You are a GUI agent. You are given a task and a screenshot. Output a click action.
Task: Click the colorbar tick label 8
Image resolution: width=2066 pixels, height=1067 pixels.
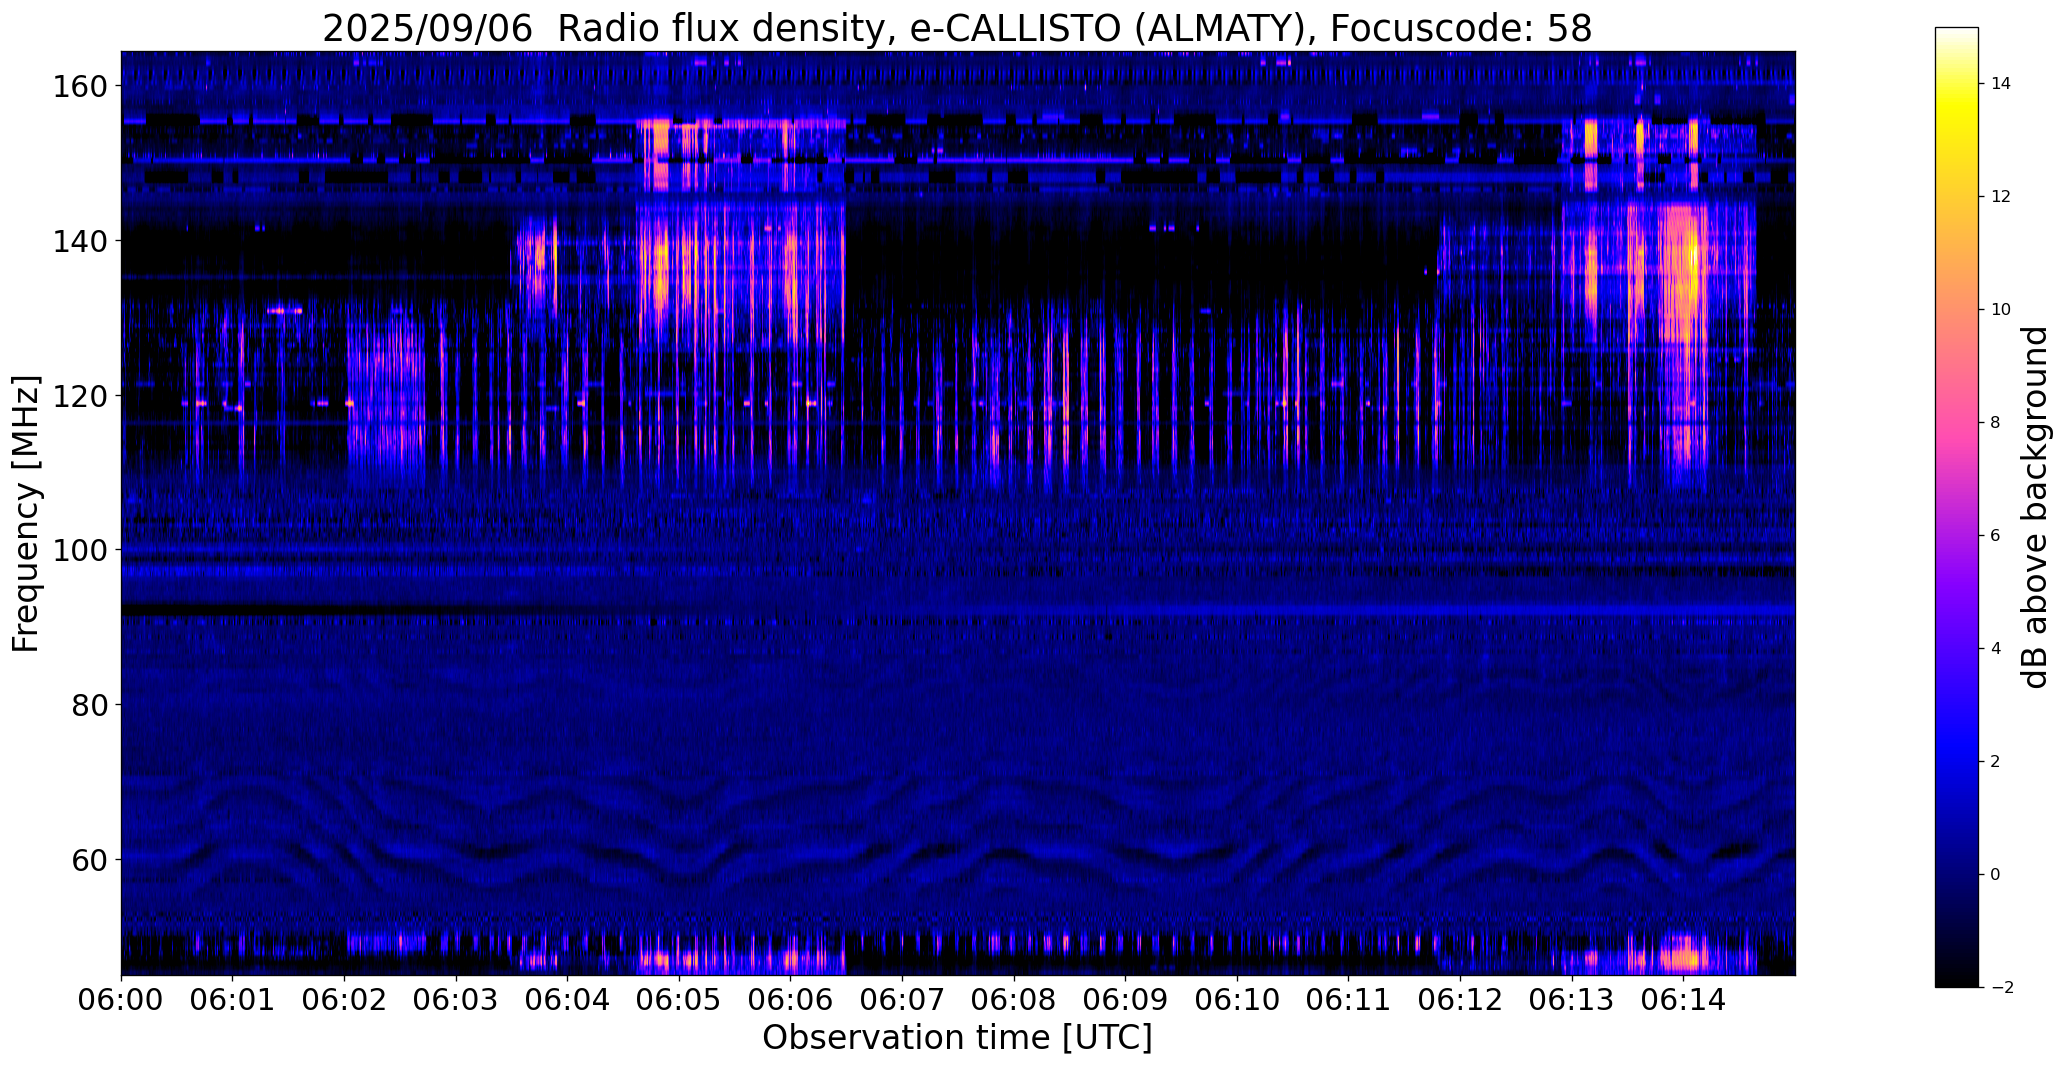1996,423
